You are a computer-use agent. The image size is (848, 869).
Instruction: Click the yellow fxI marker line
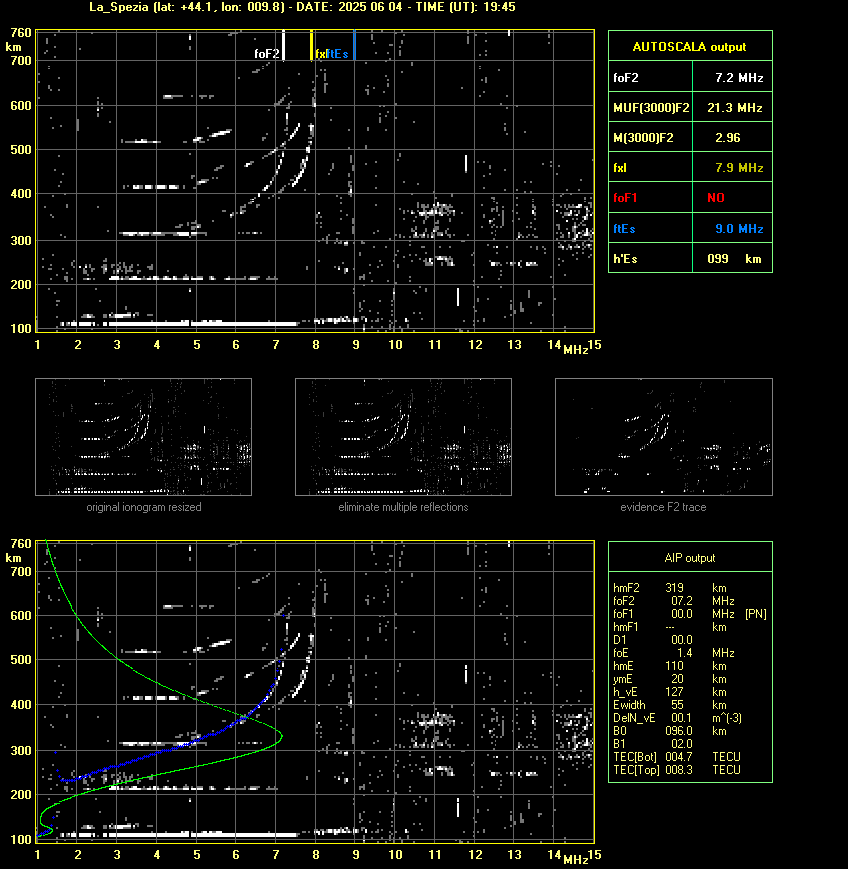click(311, 45)
